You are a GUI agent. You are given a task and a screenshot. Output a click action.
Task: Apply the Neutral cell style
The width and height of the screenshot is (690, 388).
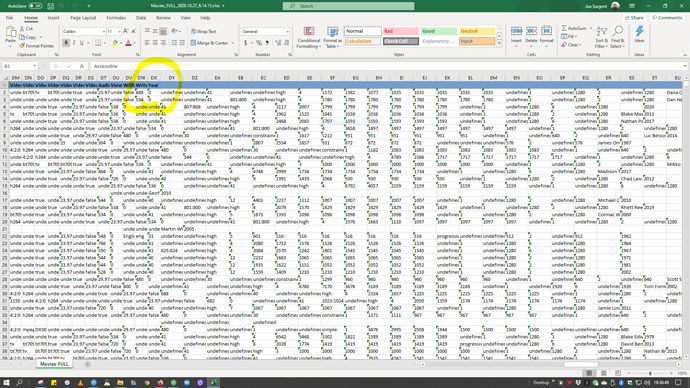(x=477, y=31)
